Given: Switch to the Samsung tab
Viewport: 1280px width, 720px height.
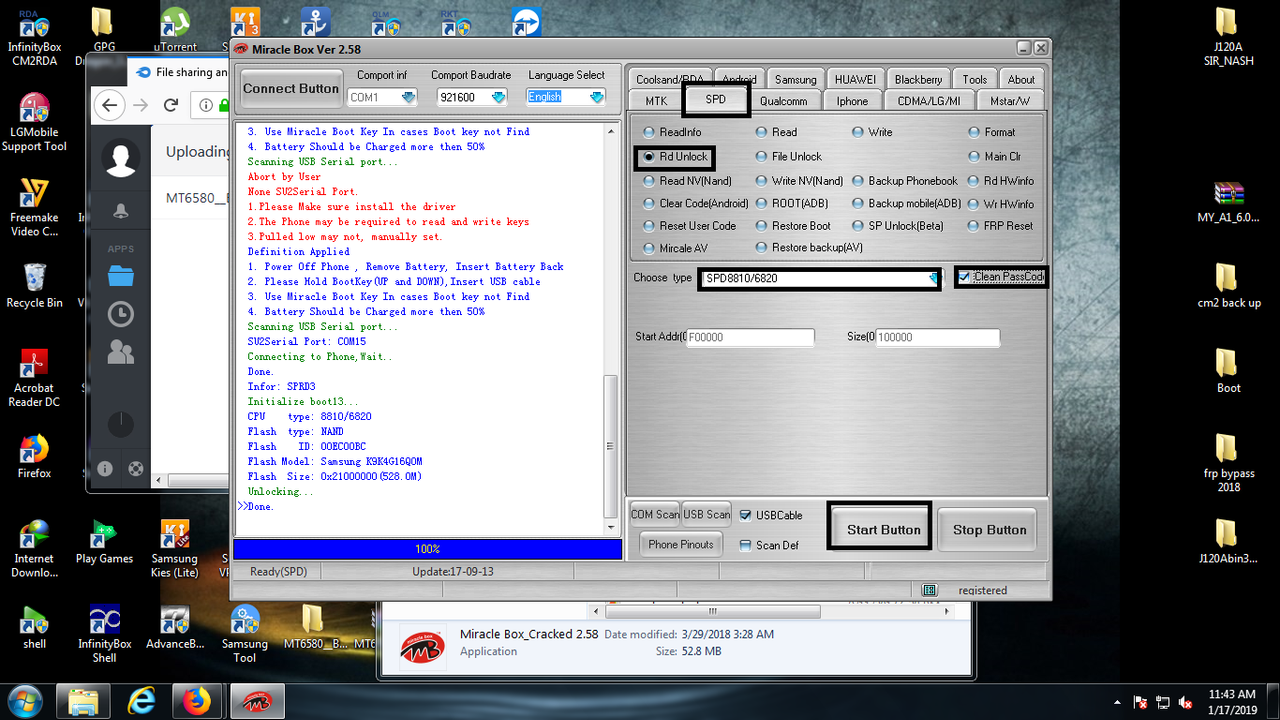Looking at the screenshot, I should coord(796,79).
